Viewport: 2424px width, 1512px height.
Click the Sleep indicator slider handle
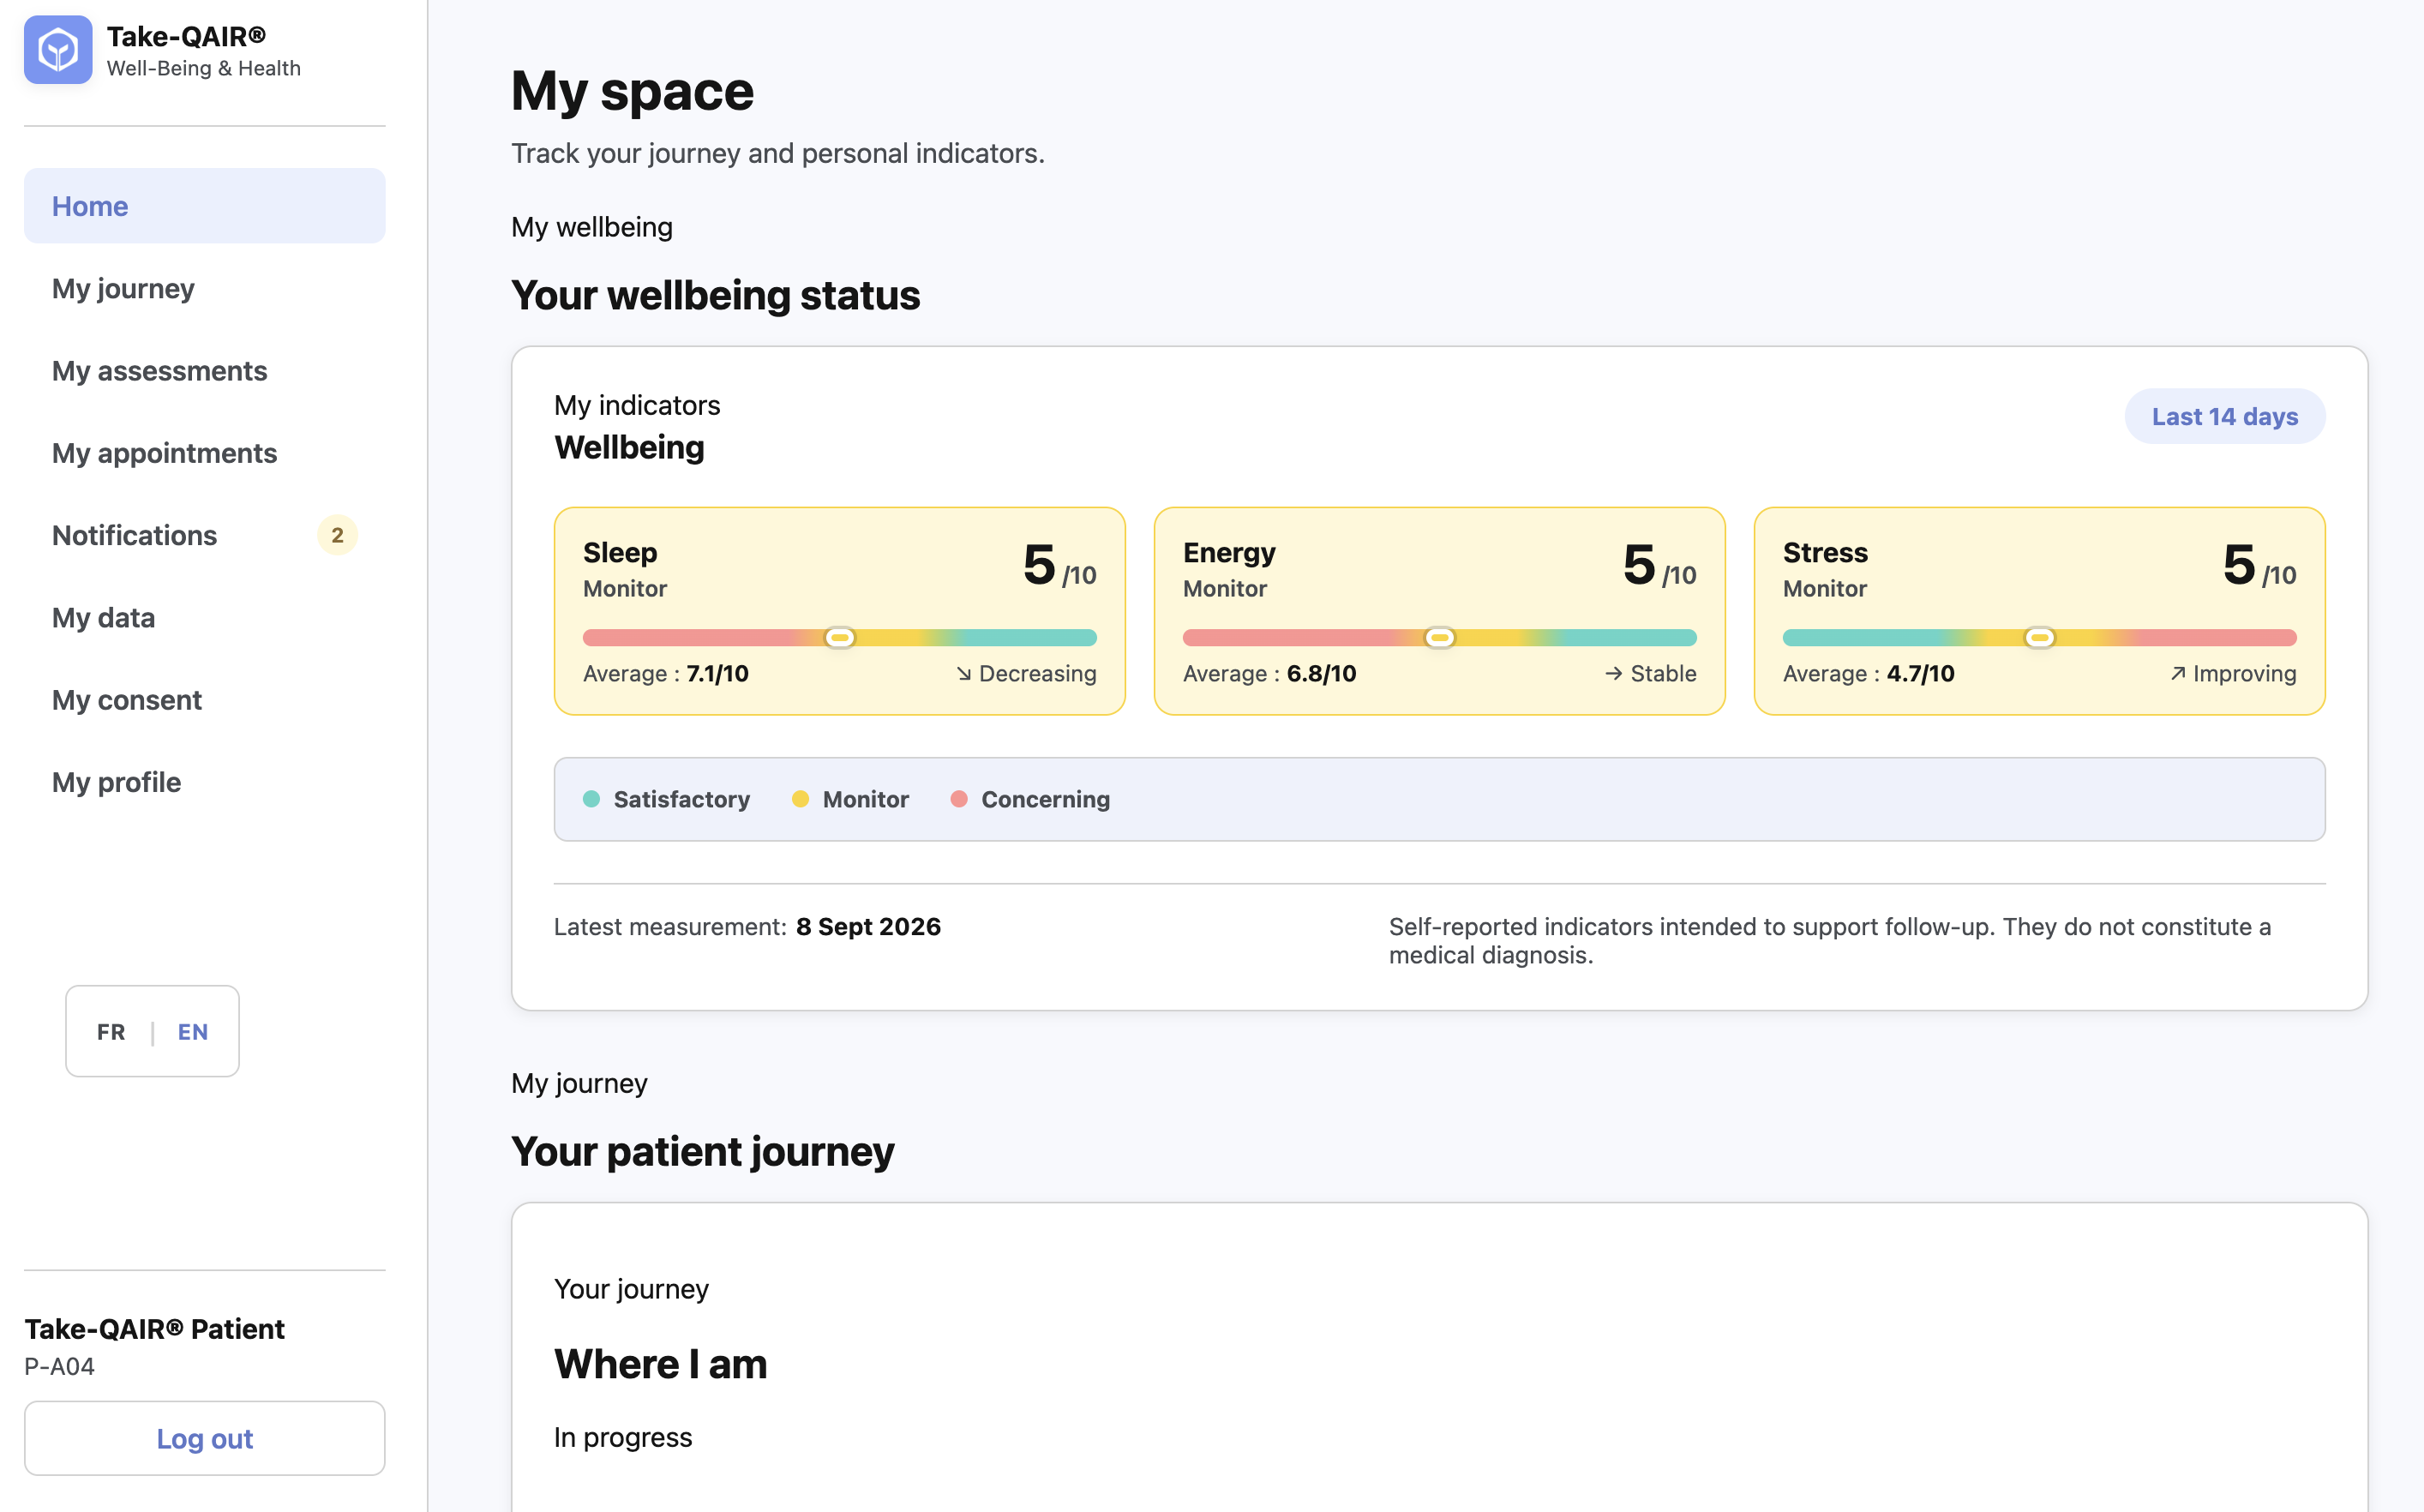coord(840,637)
